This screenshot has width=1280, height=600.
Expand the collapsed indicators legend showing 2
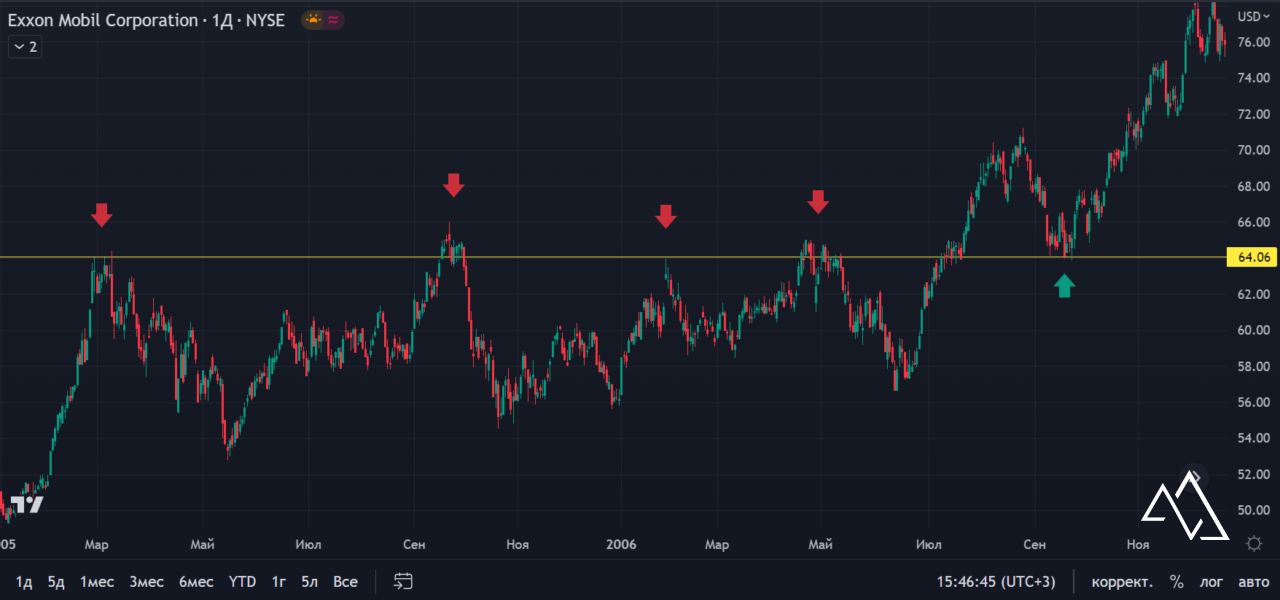coord(26,47)
